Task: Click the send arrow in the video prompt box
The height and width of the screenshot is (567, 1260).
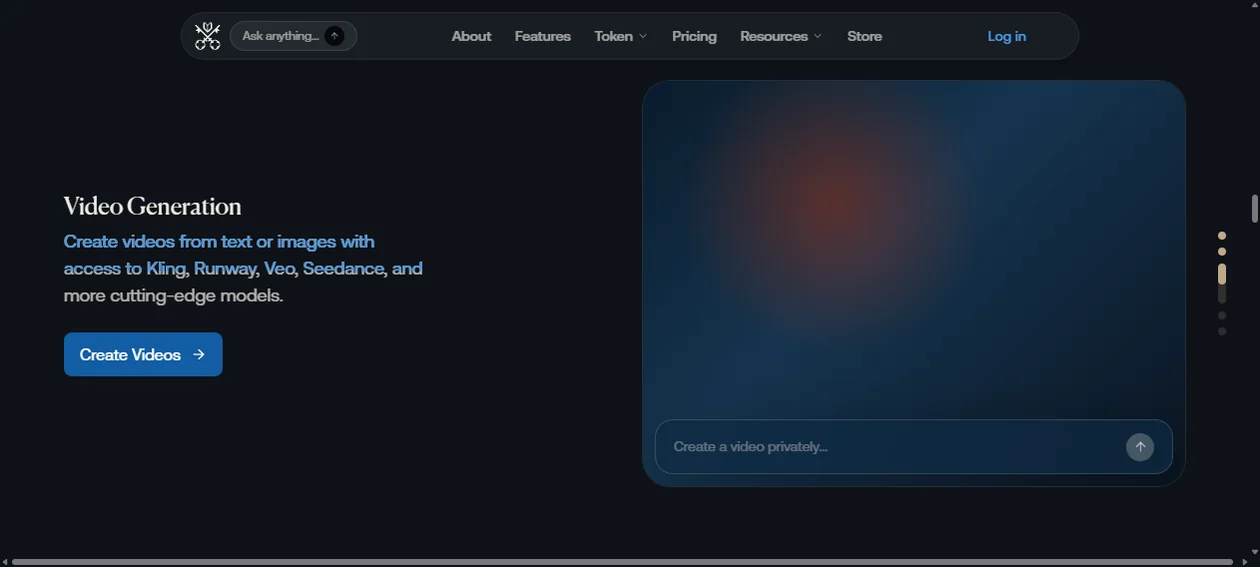Action: [1140, 447]
